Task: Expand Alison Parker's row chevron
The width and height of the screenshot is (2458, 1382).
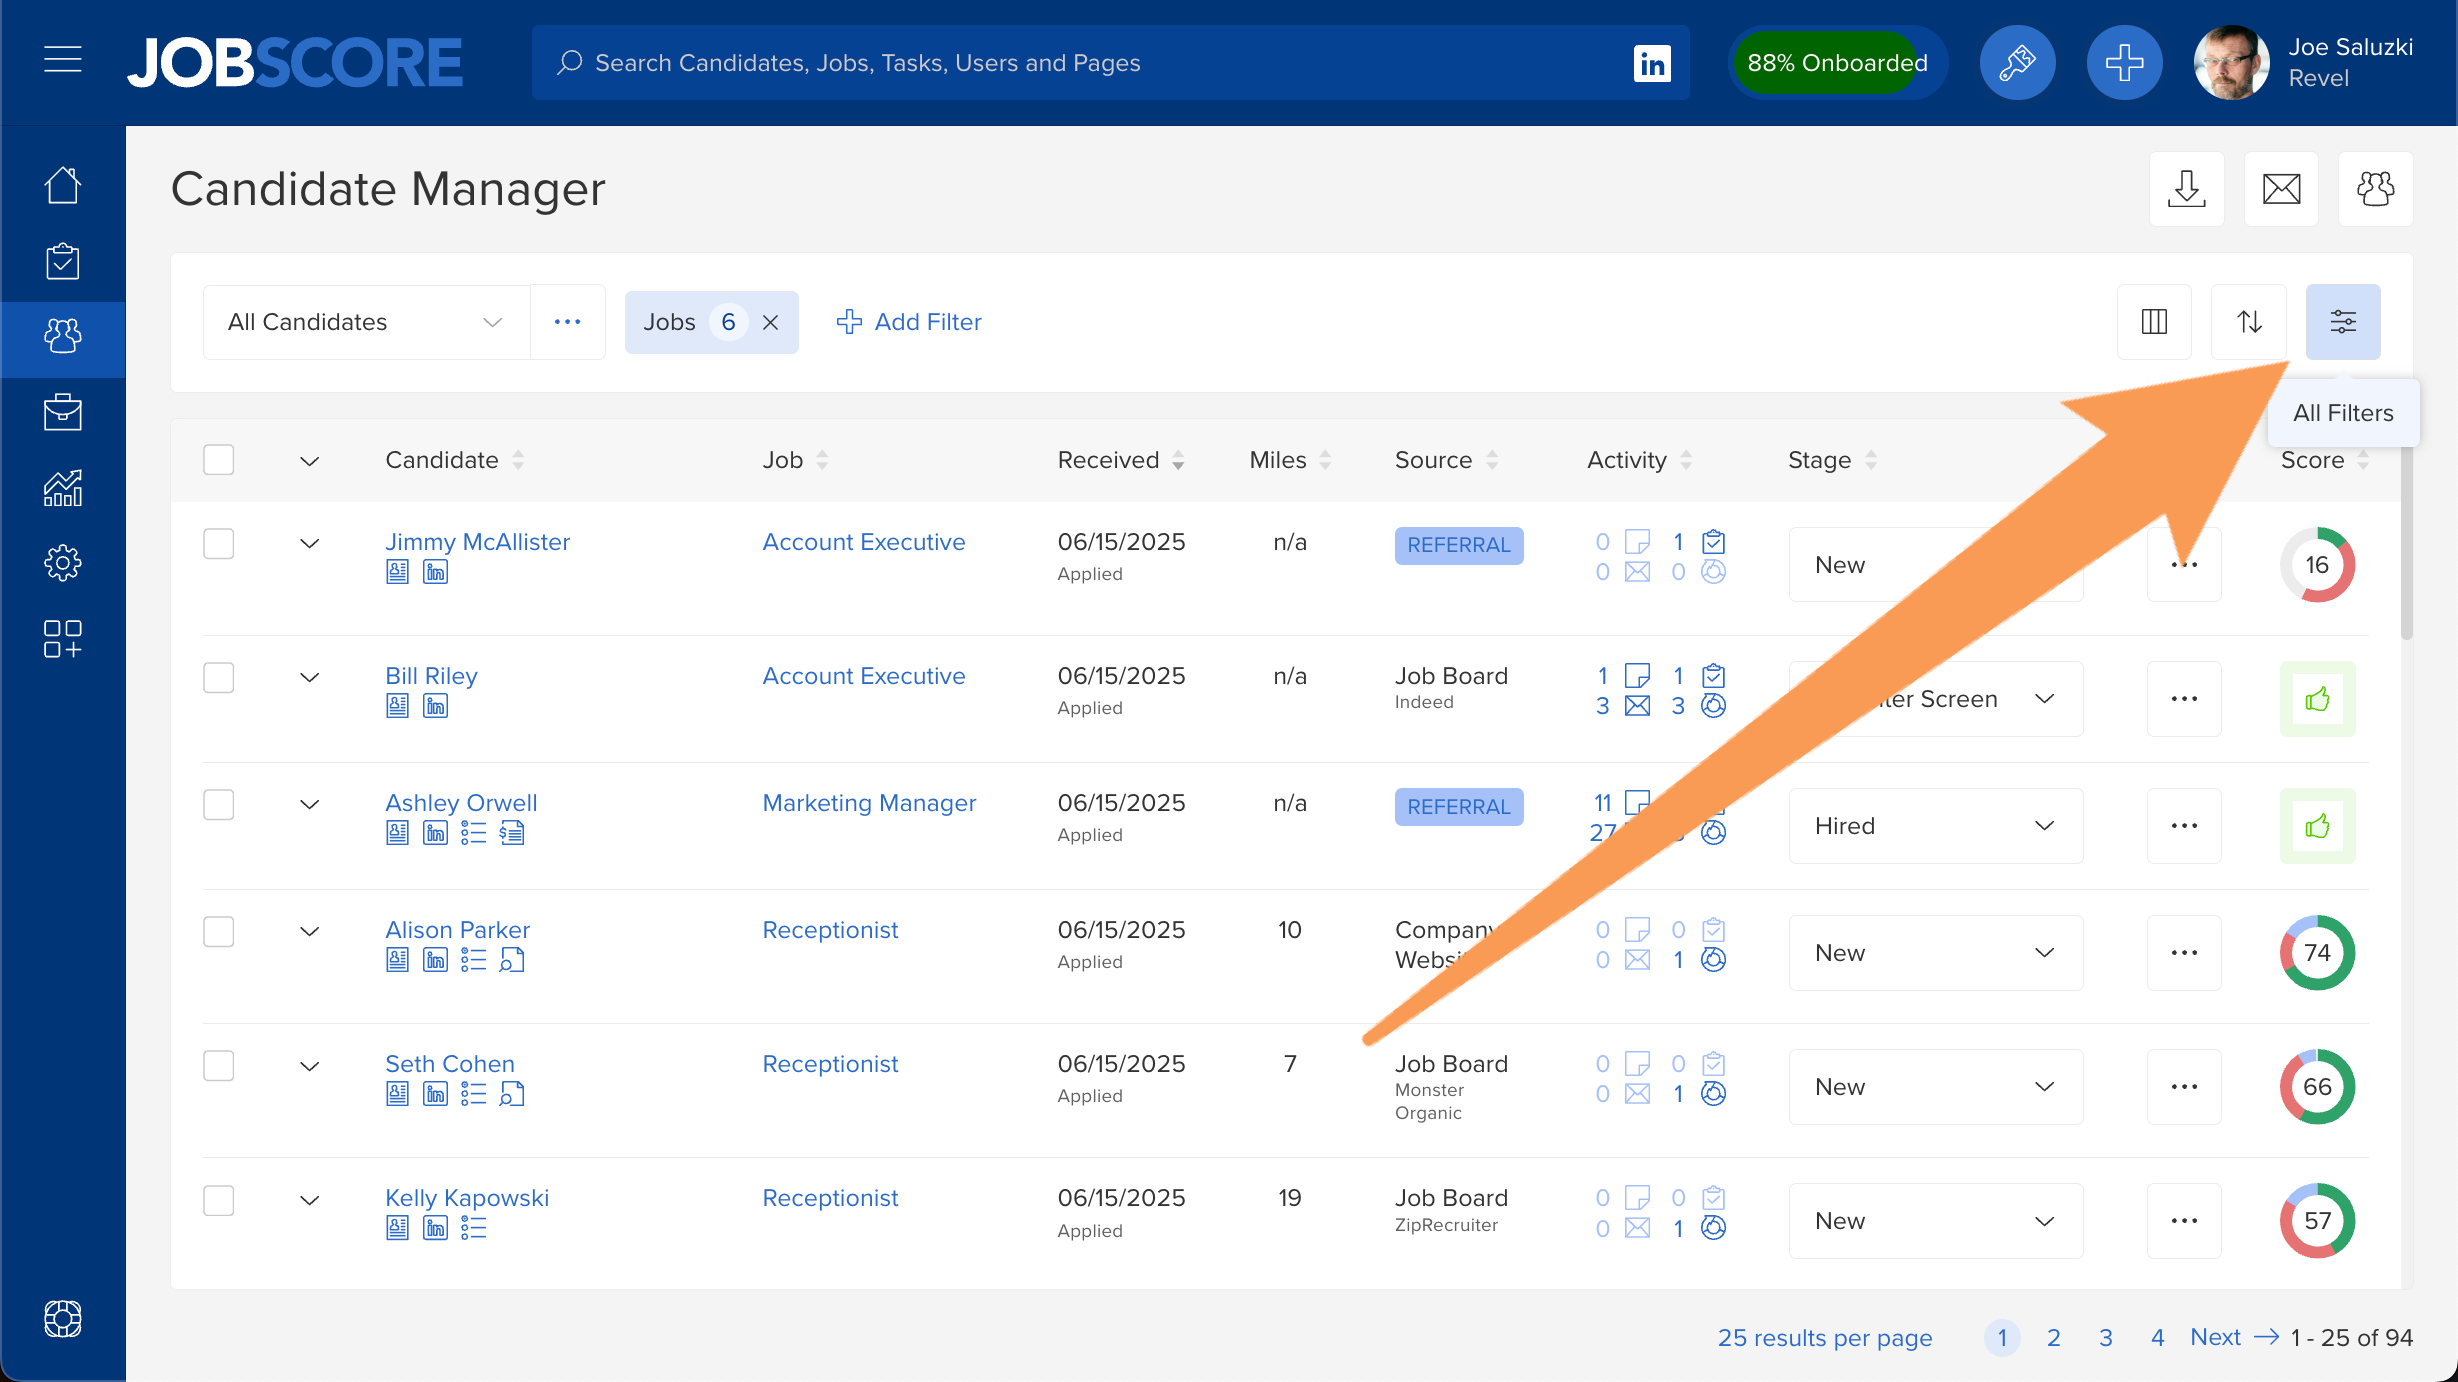Action: pyautogui.click(x=310, y=932)
